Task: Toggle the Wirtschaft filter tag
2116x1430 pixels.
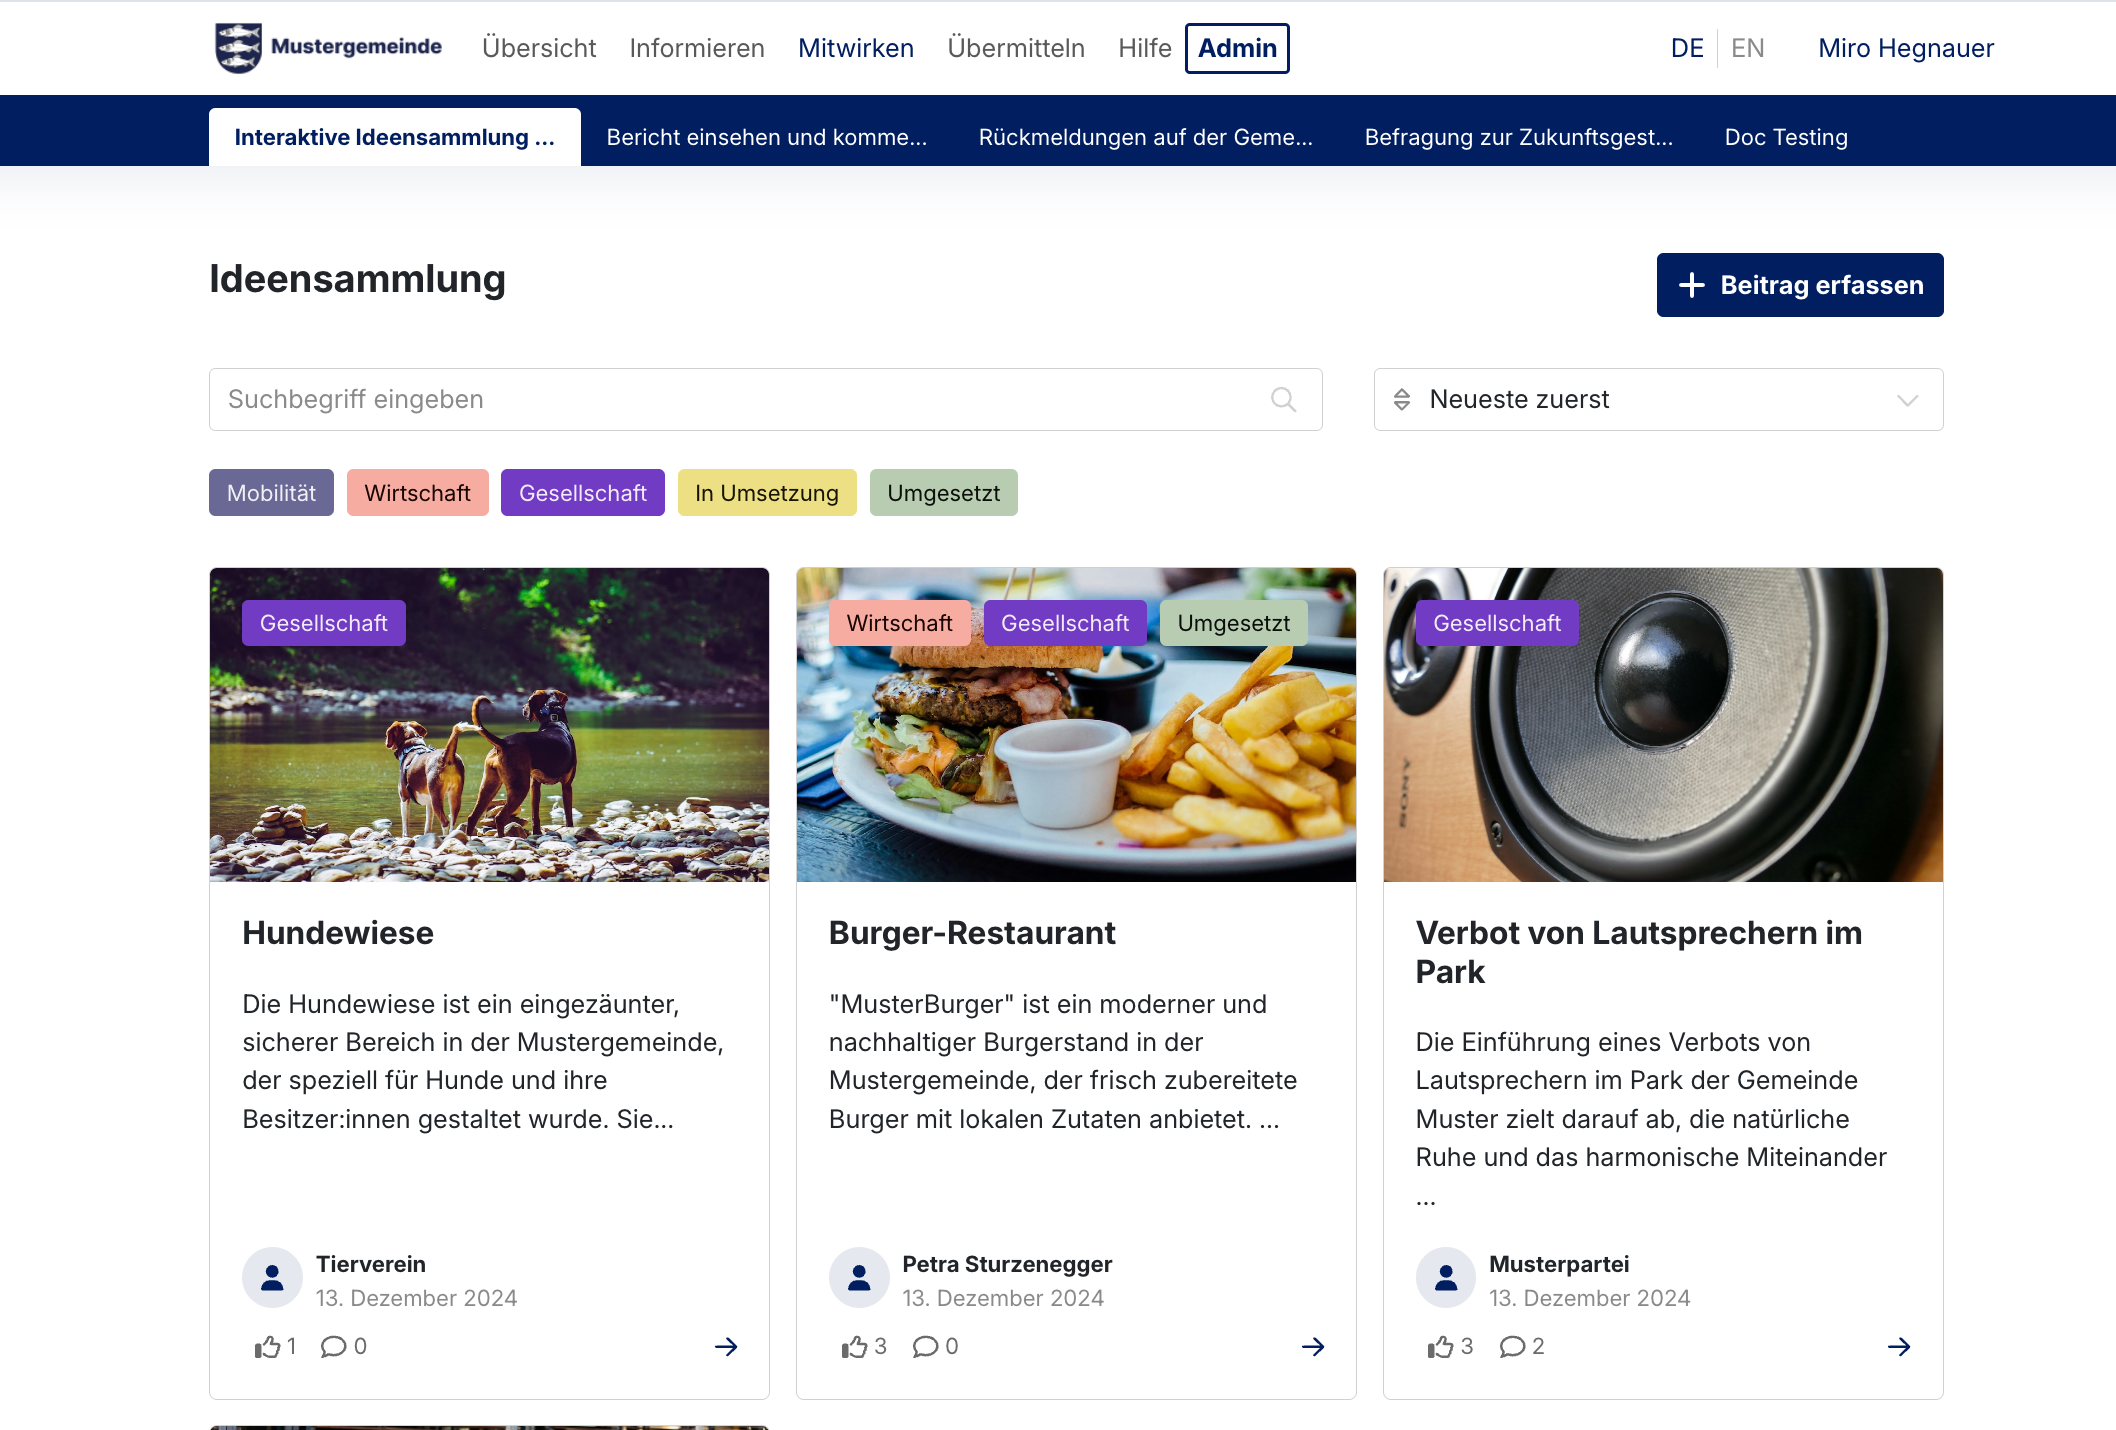Action: pos(417,493)
